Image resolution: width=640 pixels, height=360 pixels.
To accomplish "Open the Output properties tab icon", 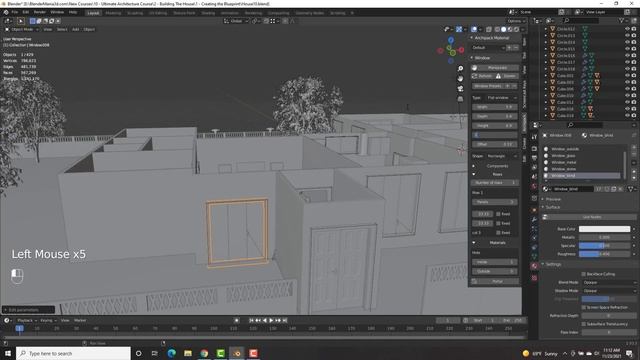I will tap(534, 158).
